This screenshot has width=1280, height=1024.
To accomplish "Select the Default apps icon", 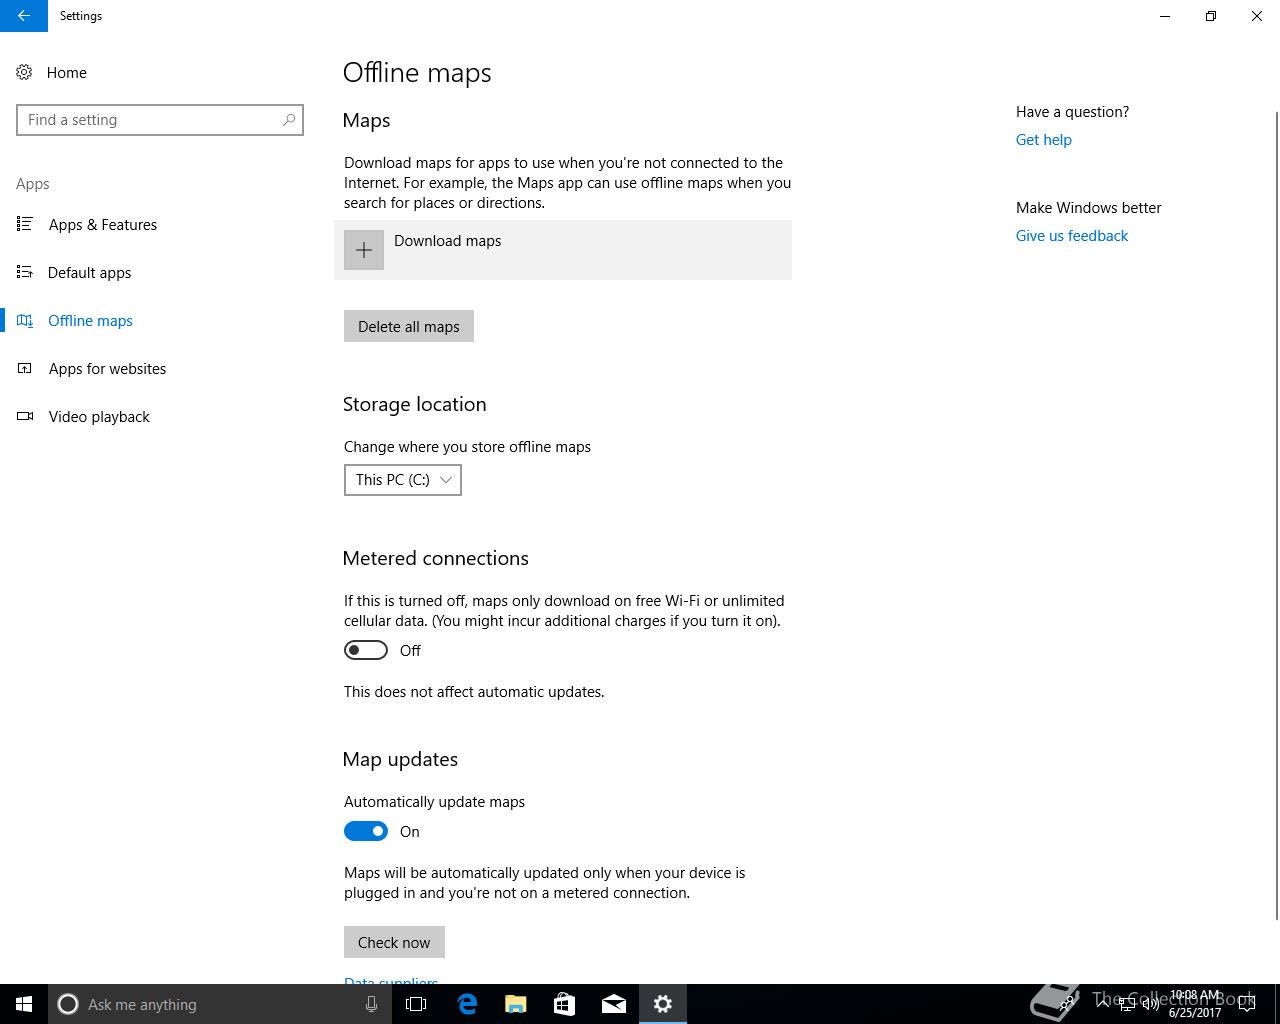I will click(x=25, y=272).
